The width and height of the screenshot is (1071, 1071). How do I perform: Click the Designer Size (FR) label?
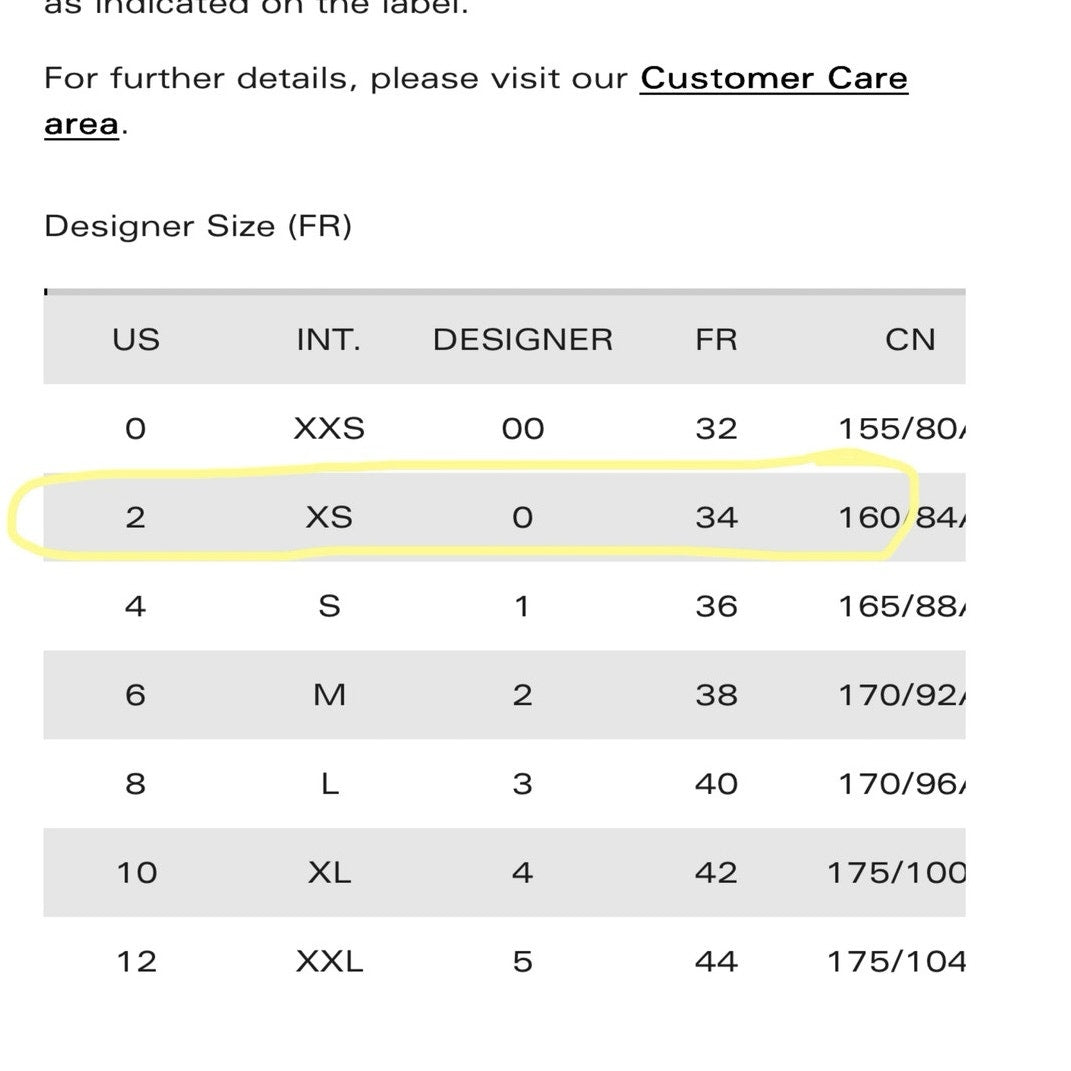click(198, 226)
